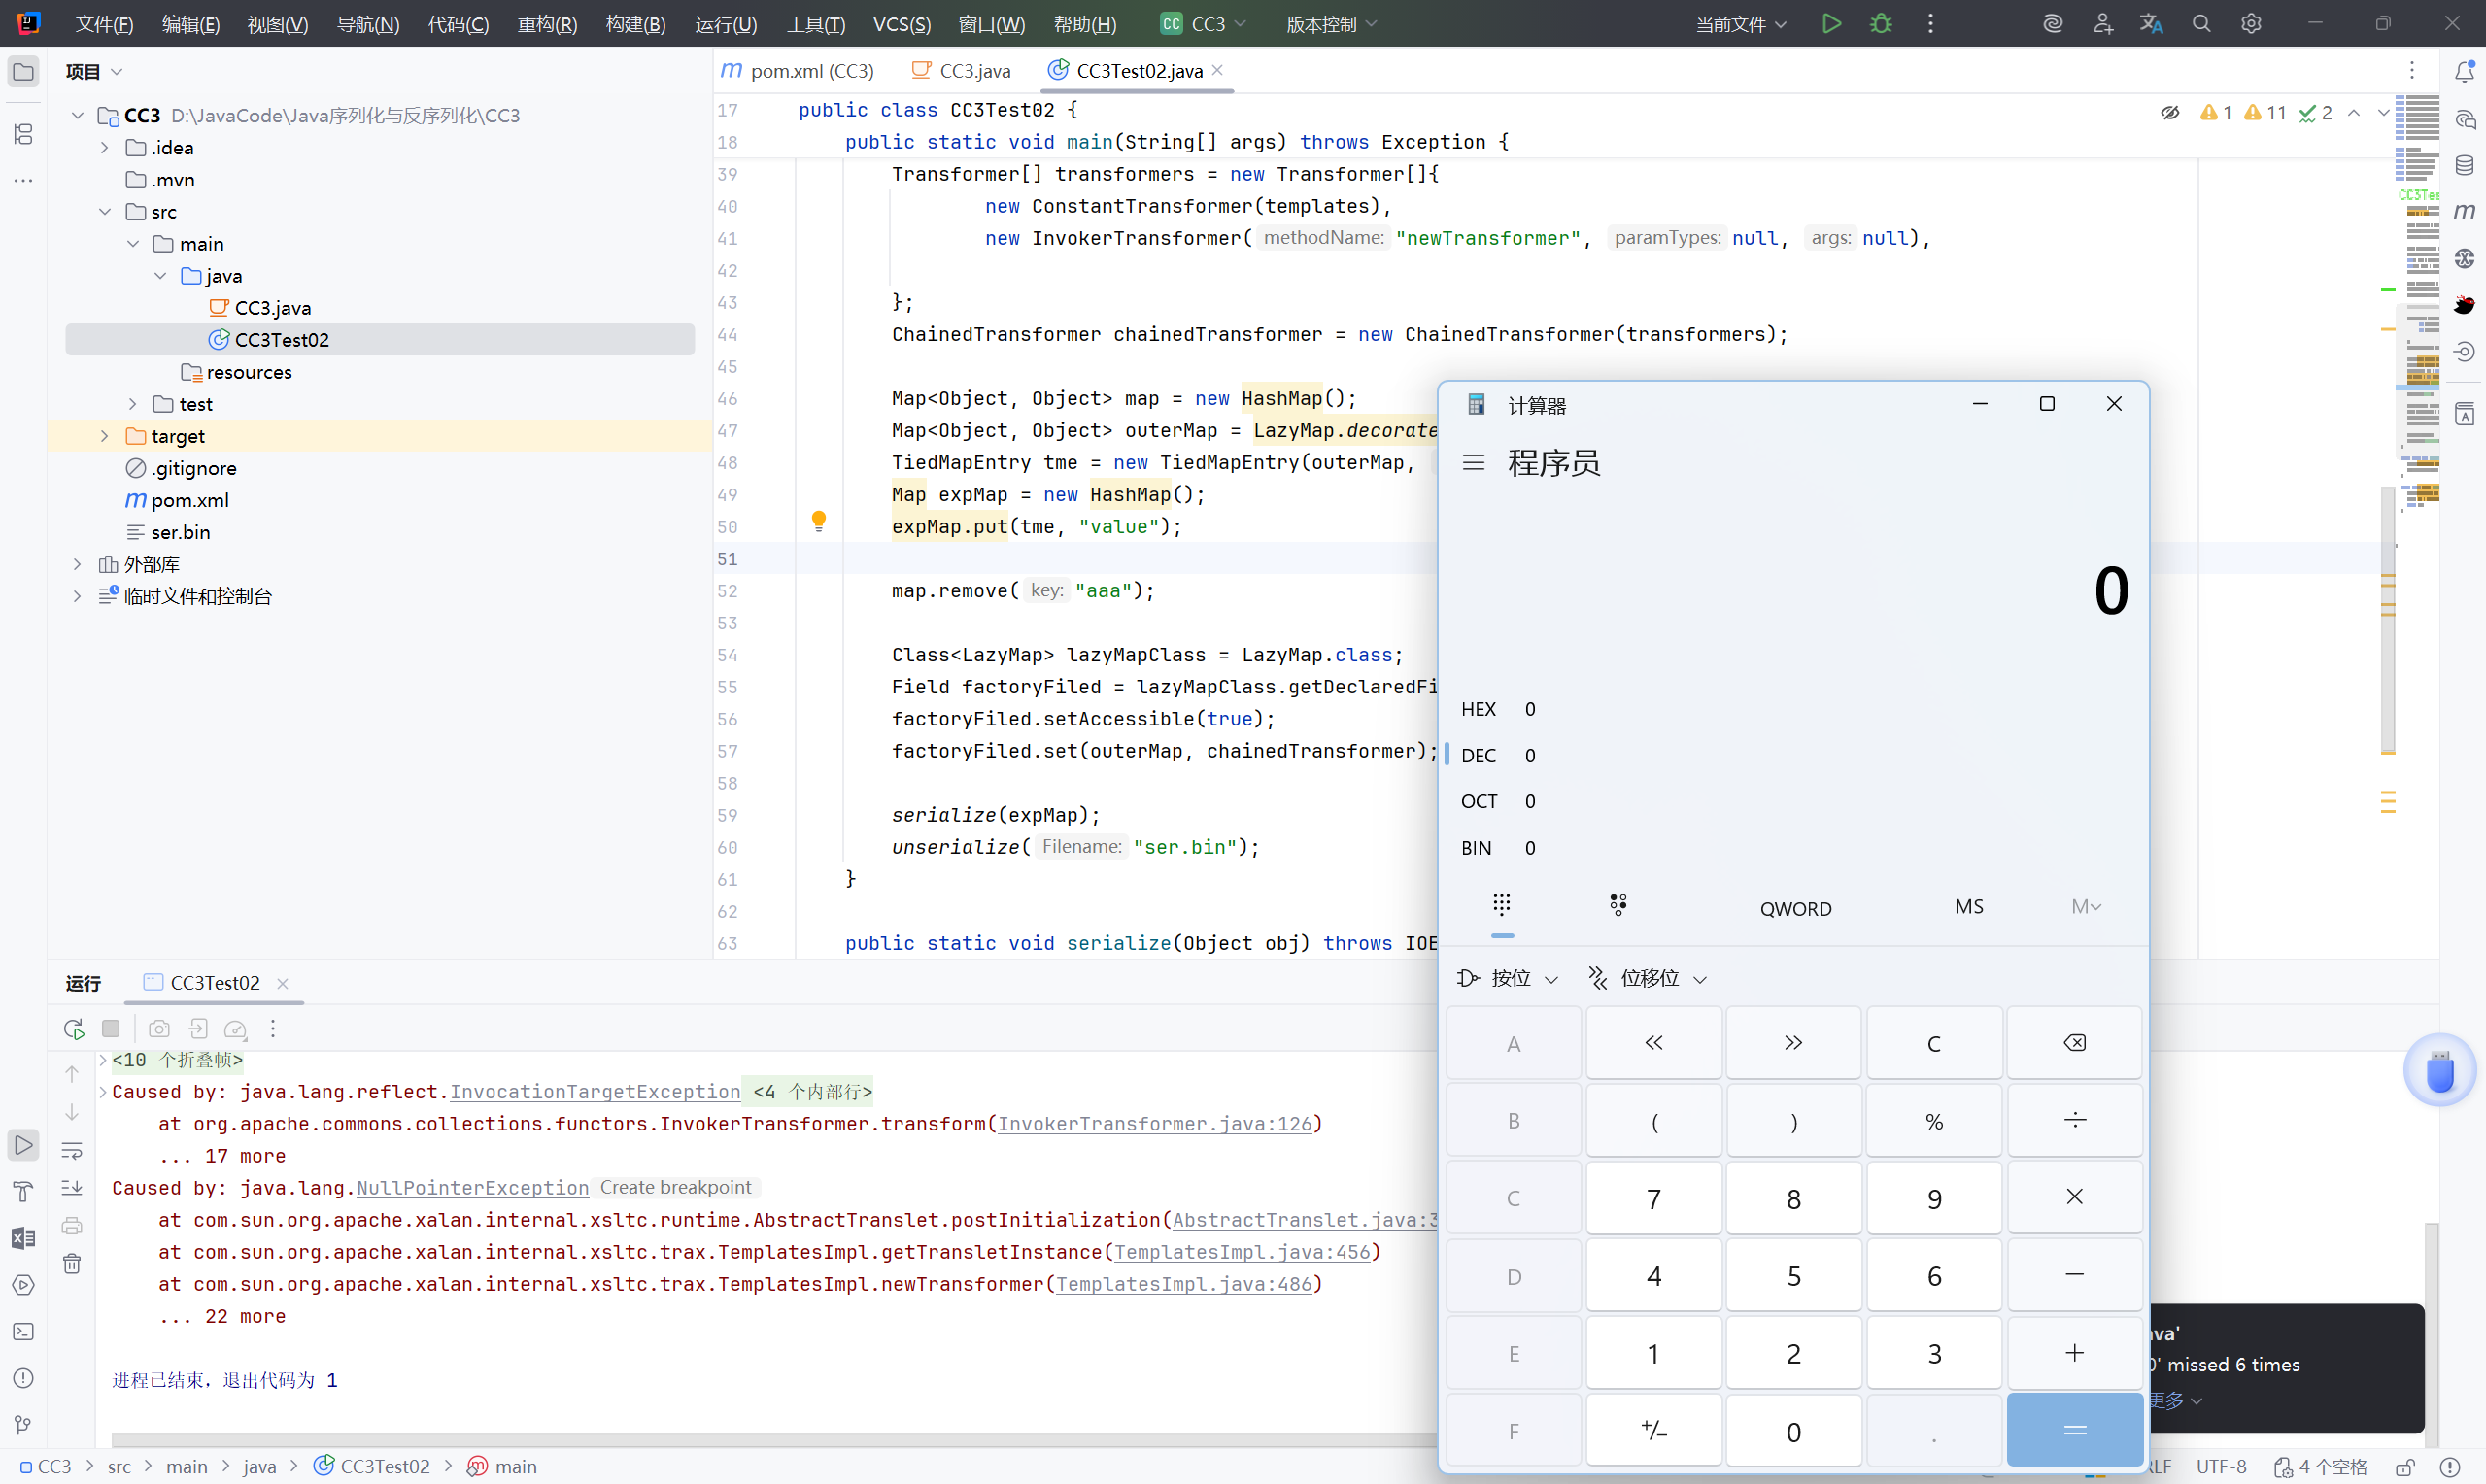The image size is (2486, 1484).
Task: Click the green Run button in toolbar
Action: 1831,24
